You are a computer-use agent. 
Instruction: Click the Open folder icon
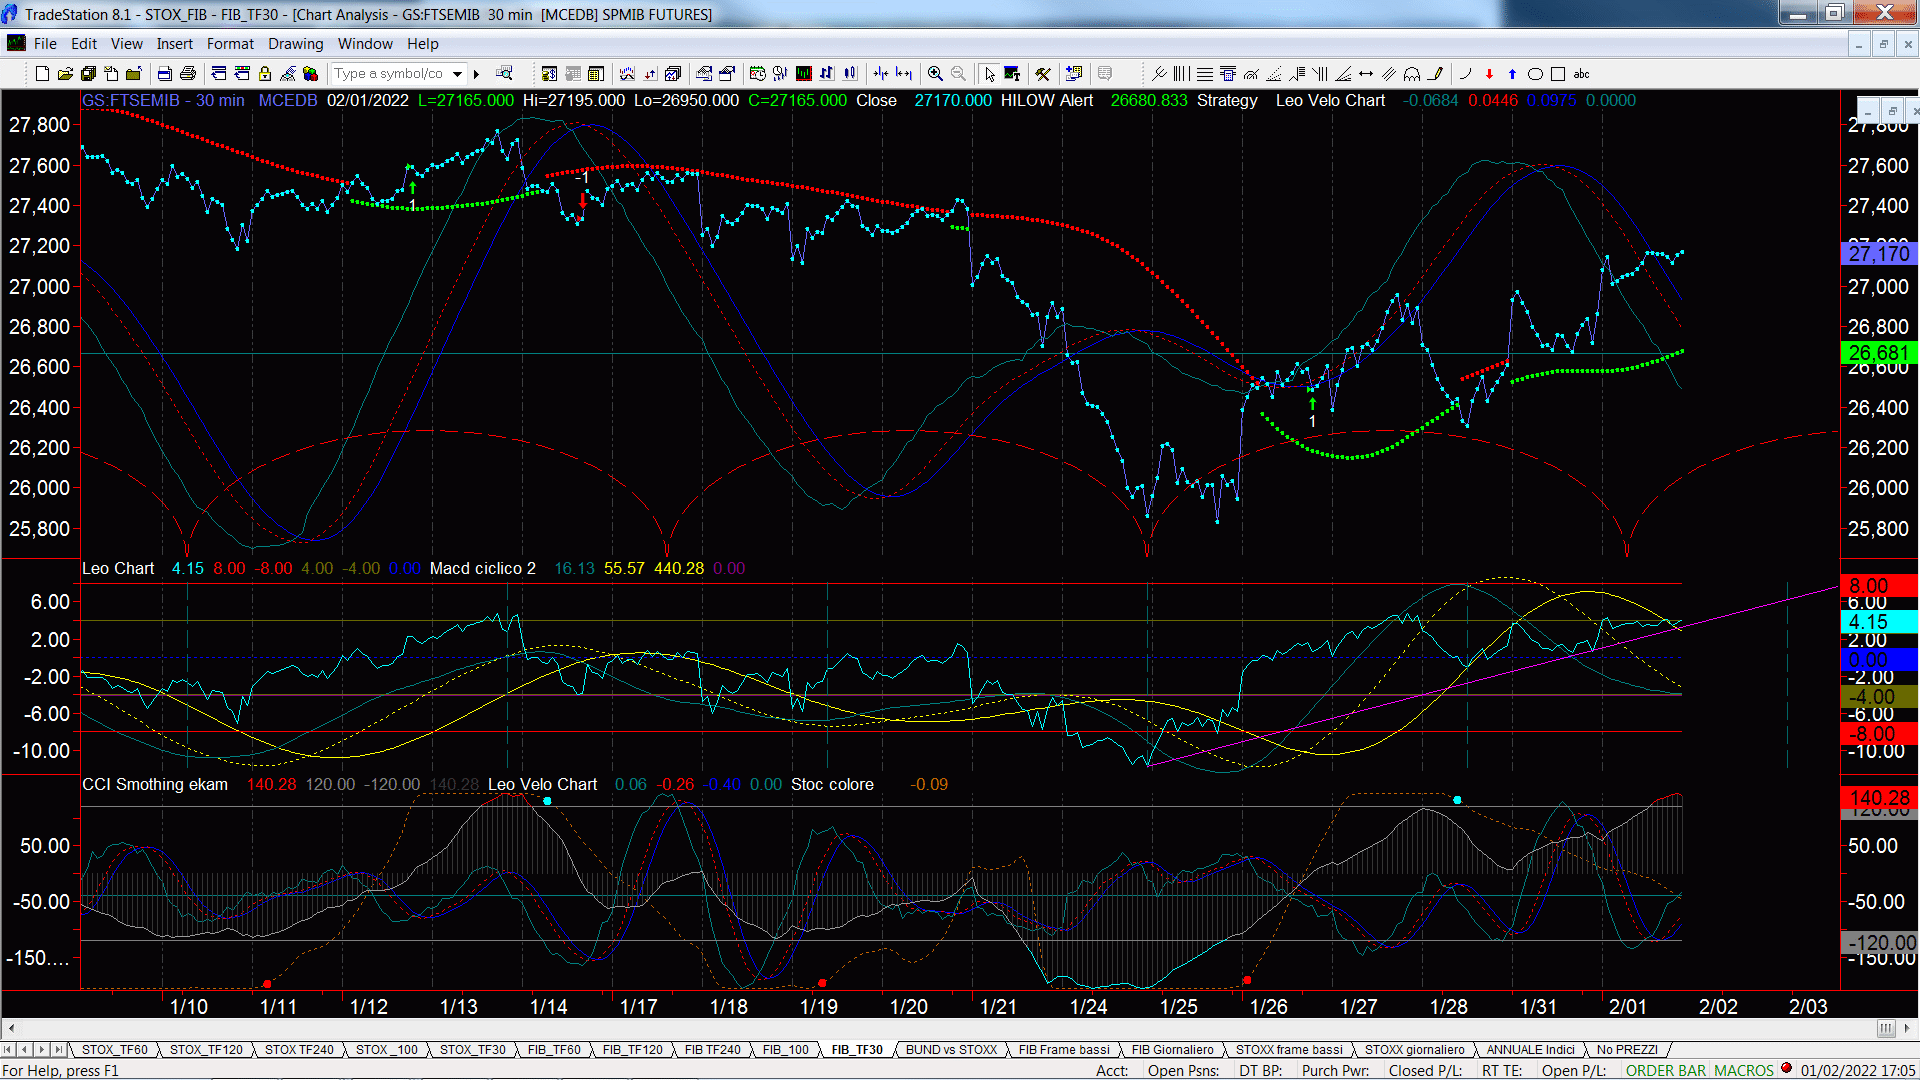(x=65, y=74)
